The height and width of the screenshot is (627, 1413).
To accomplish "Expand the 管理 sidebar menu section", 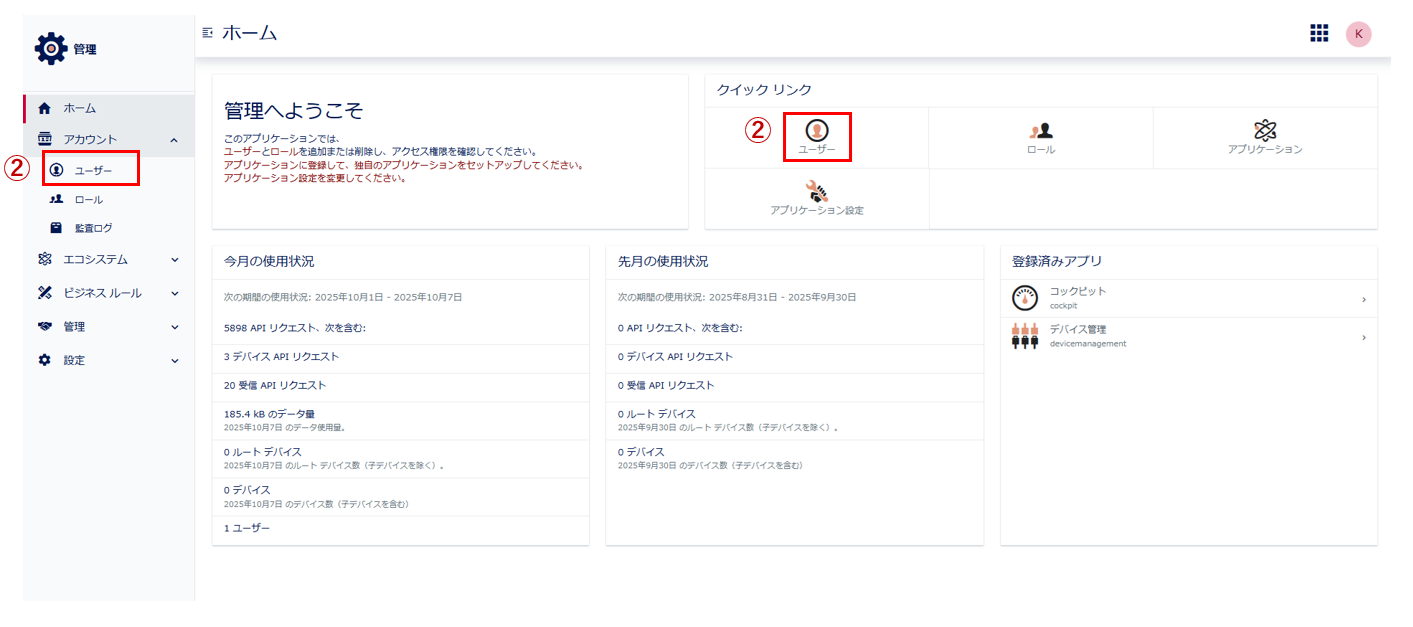I will tap(174, 327).
